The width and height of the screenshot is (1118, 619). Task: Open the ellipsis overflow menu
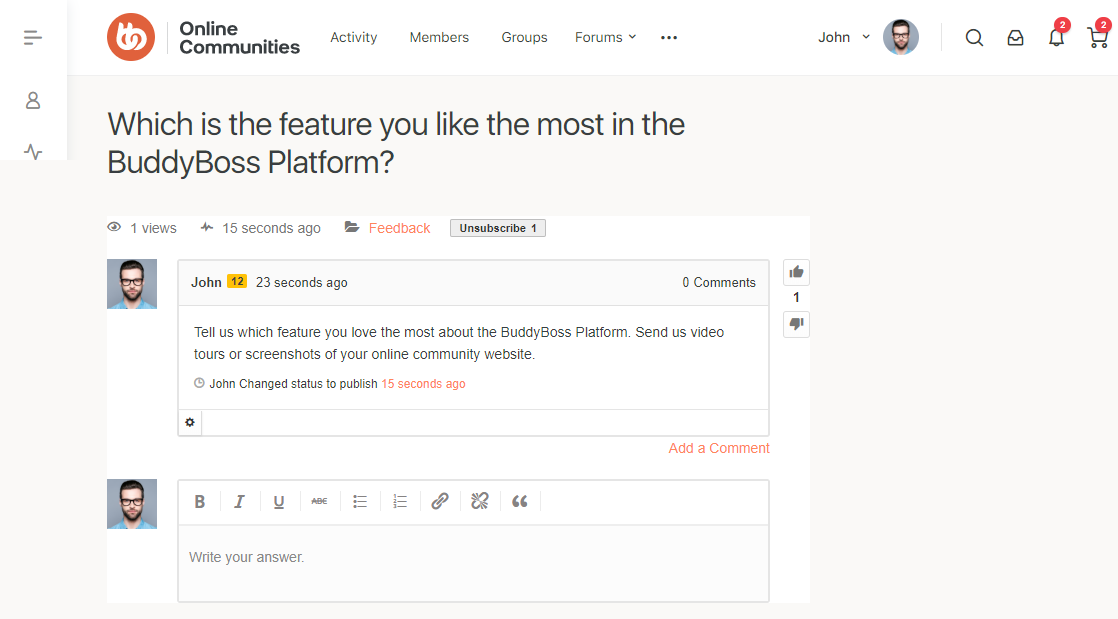(x=668, y=37)
